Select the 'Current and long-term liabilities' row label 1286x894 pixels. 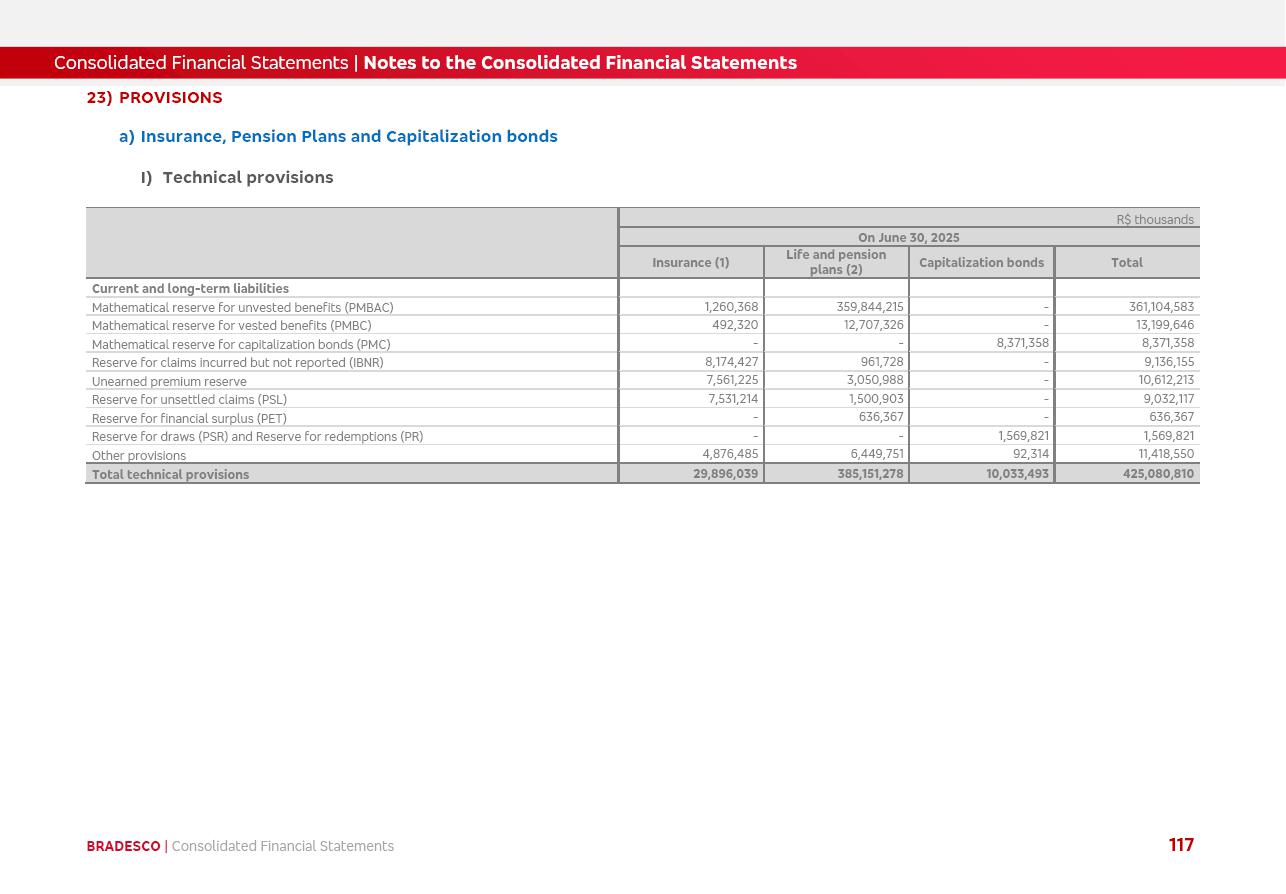190,289
